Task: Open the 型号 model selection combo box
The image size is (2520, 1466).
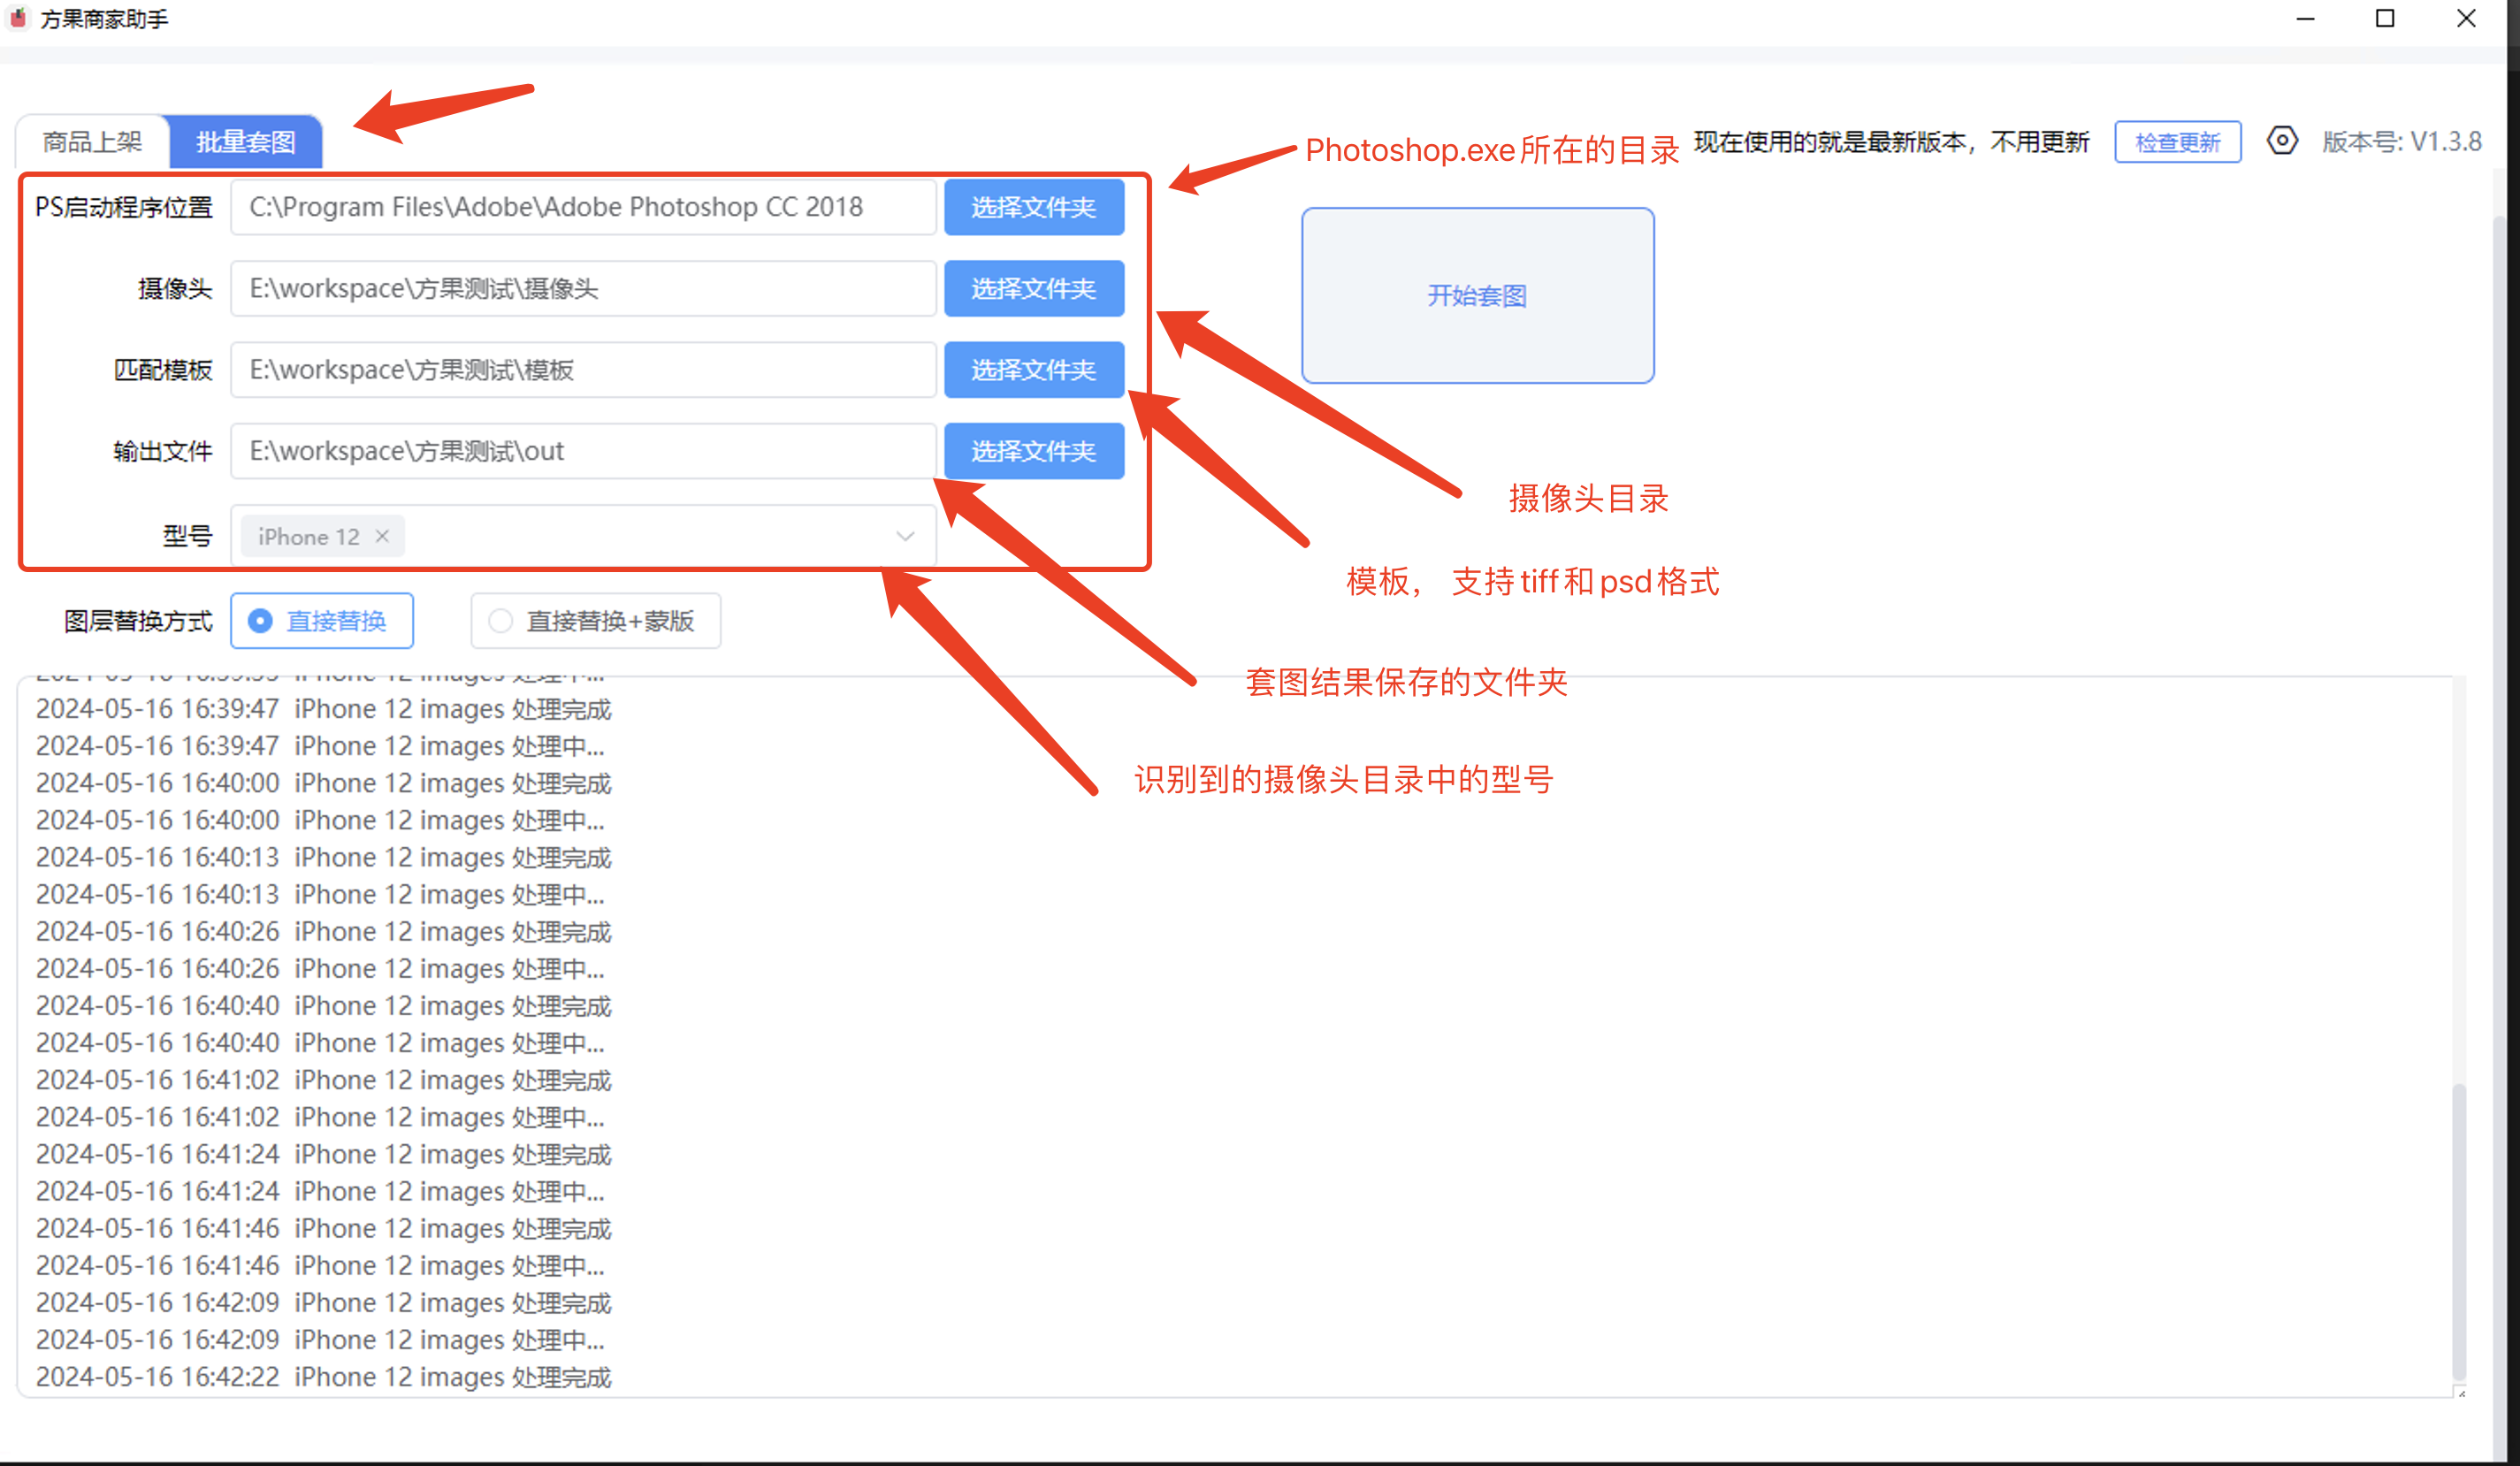Action: click(x=640, y=536)
